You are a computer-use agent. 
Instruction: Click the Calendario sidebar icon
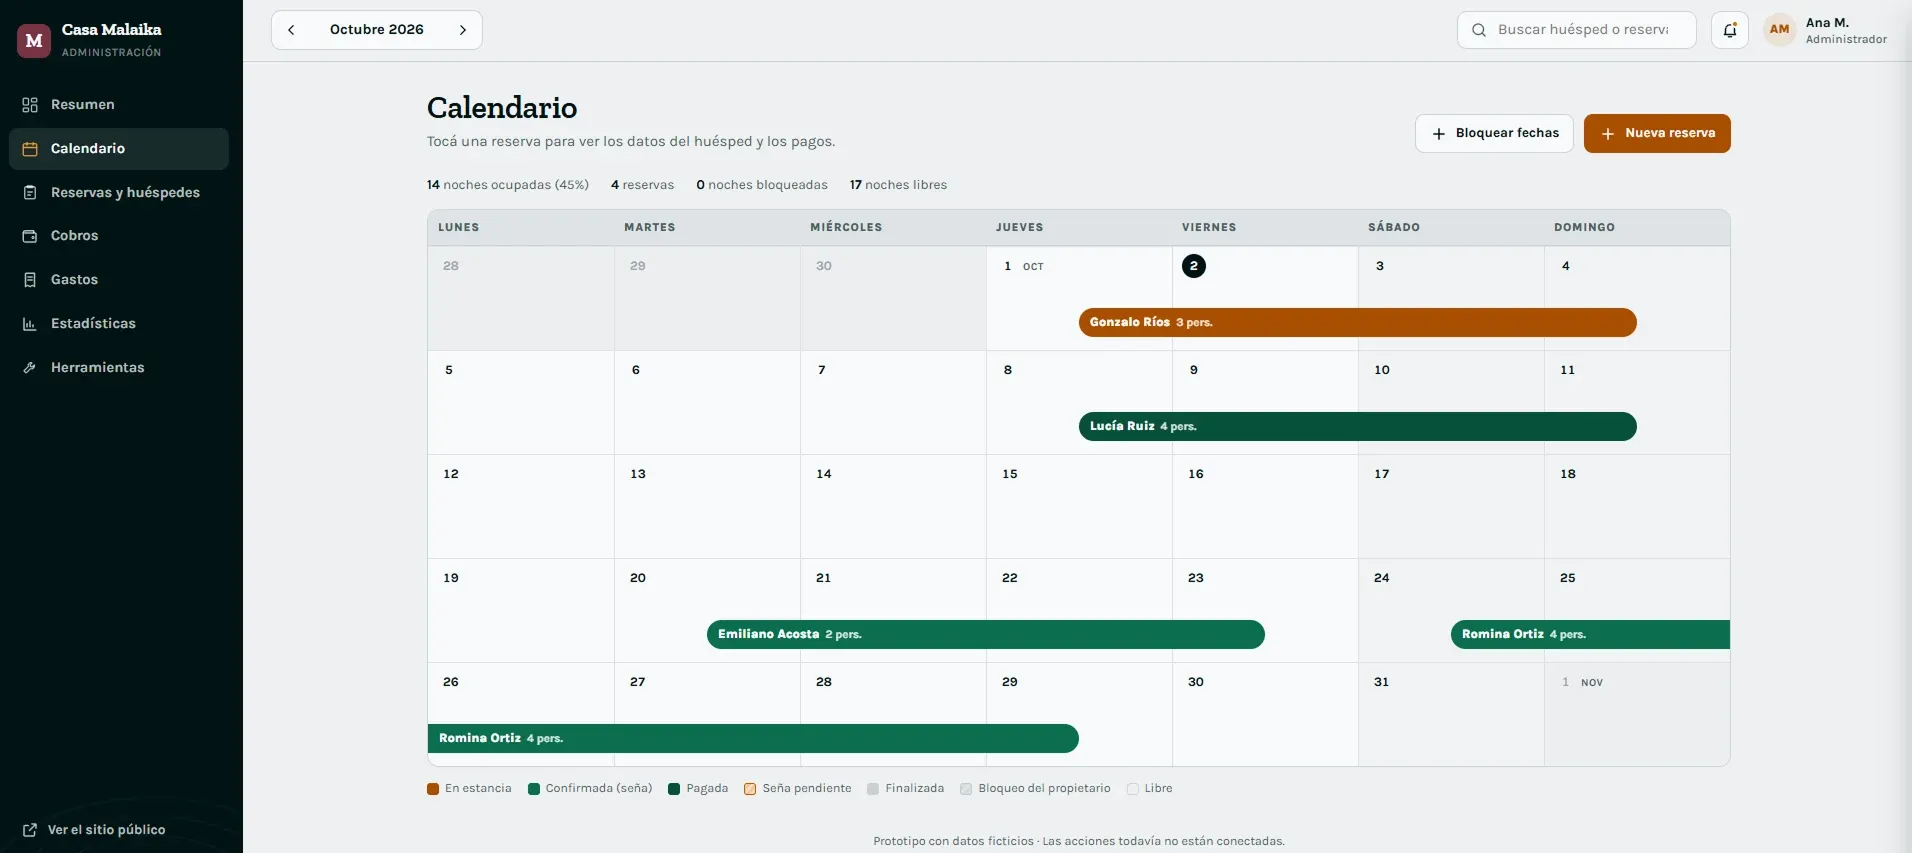tap(30, 149)
